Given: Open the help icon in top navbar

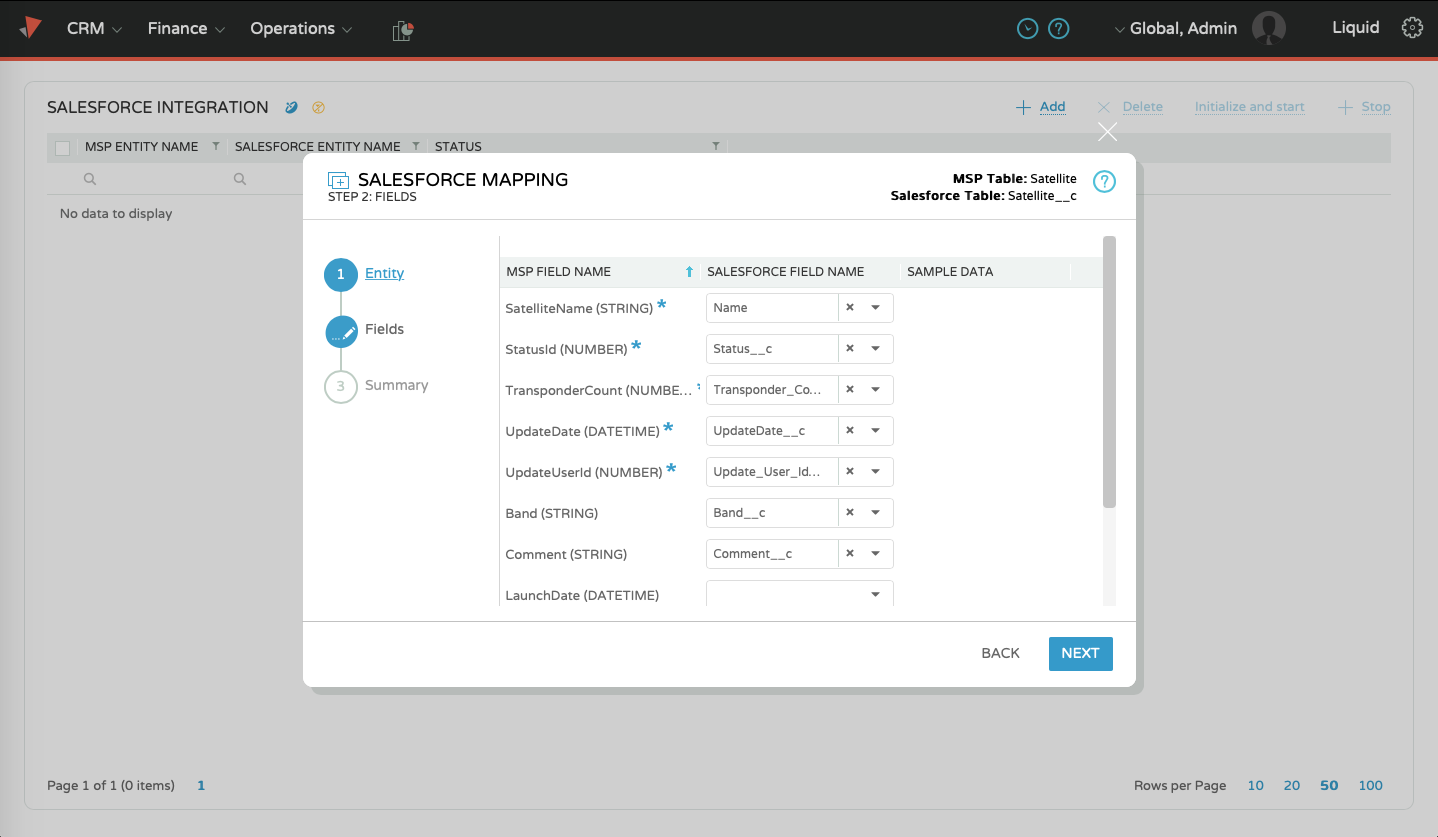Looking at the screenshot, I should tap(1058, 29).
